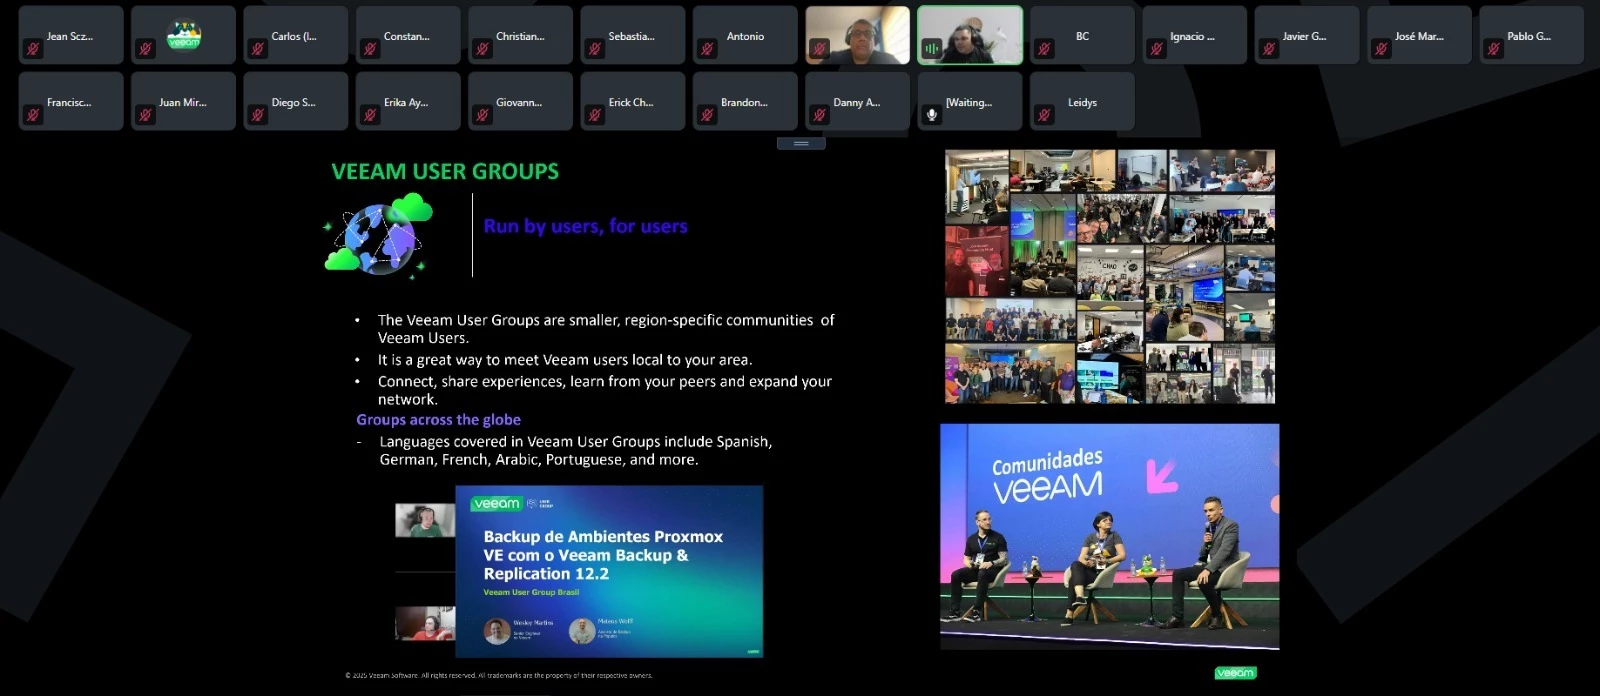
Task: Click the 'Connect, share experiences' bullet text
Action: [604, 390]
